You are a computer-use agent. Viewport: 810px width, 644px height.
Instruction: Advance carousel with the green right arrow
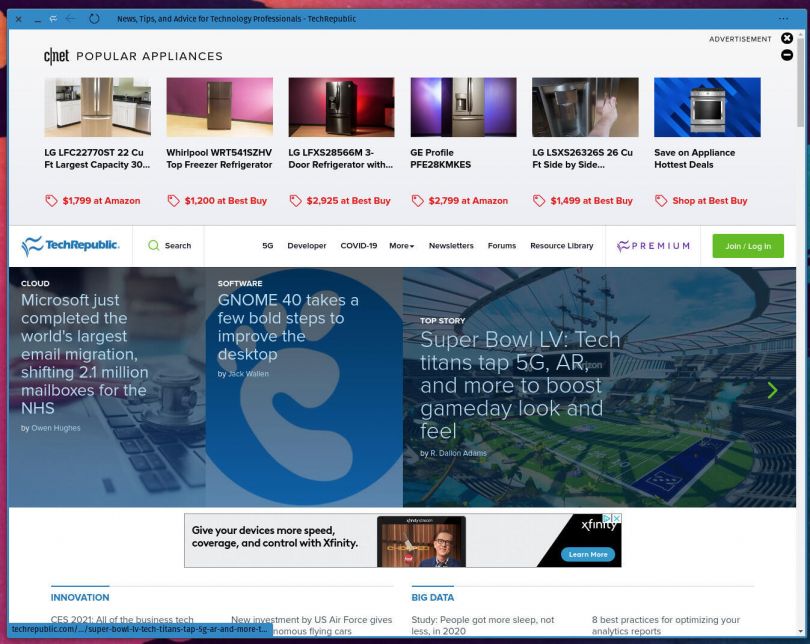click(x=772, y=390)
